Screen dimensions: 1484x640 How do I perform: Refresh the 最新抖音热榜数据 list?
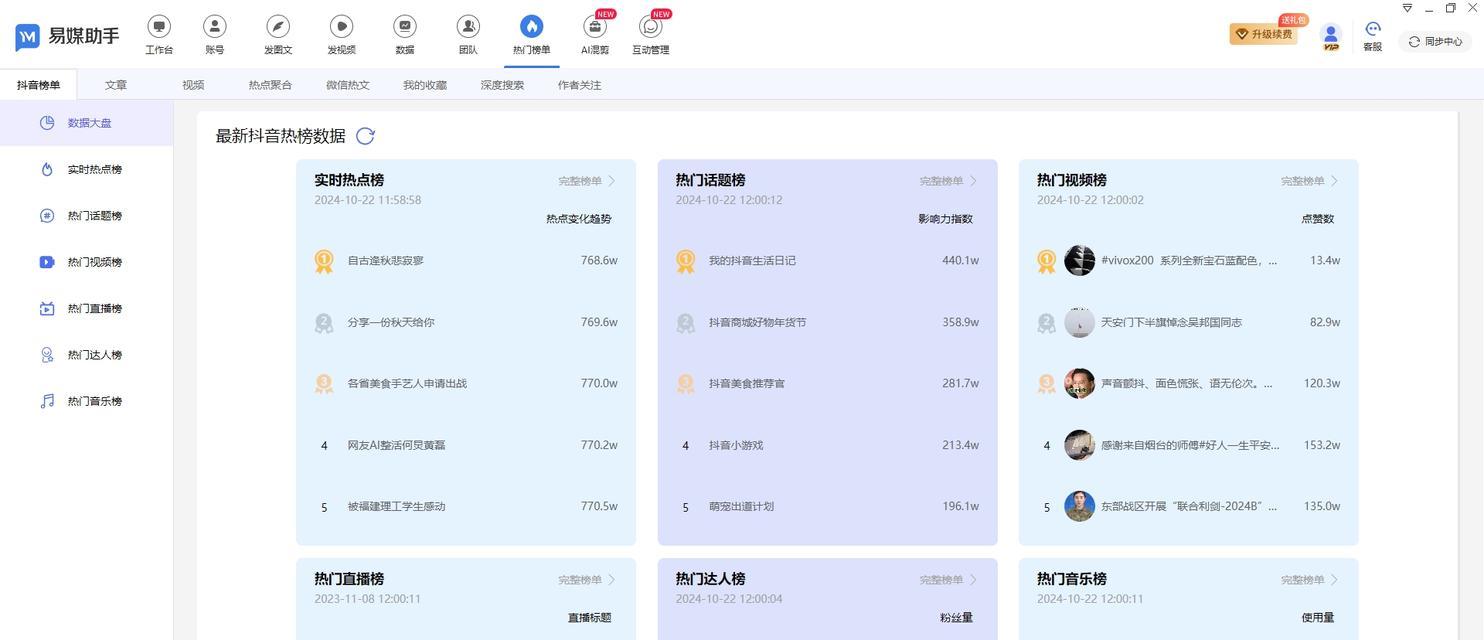(365, 136)
